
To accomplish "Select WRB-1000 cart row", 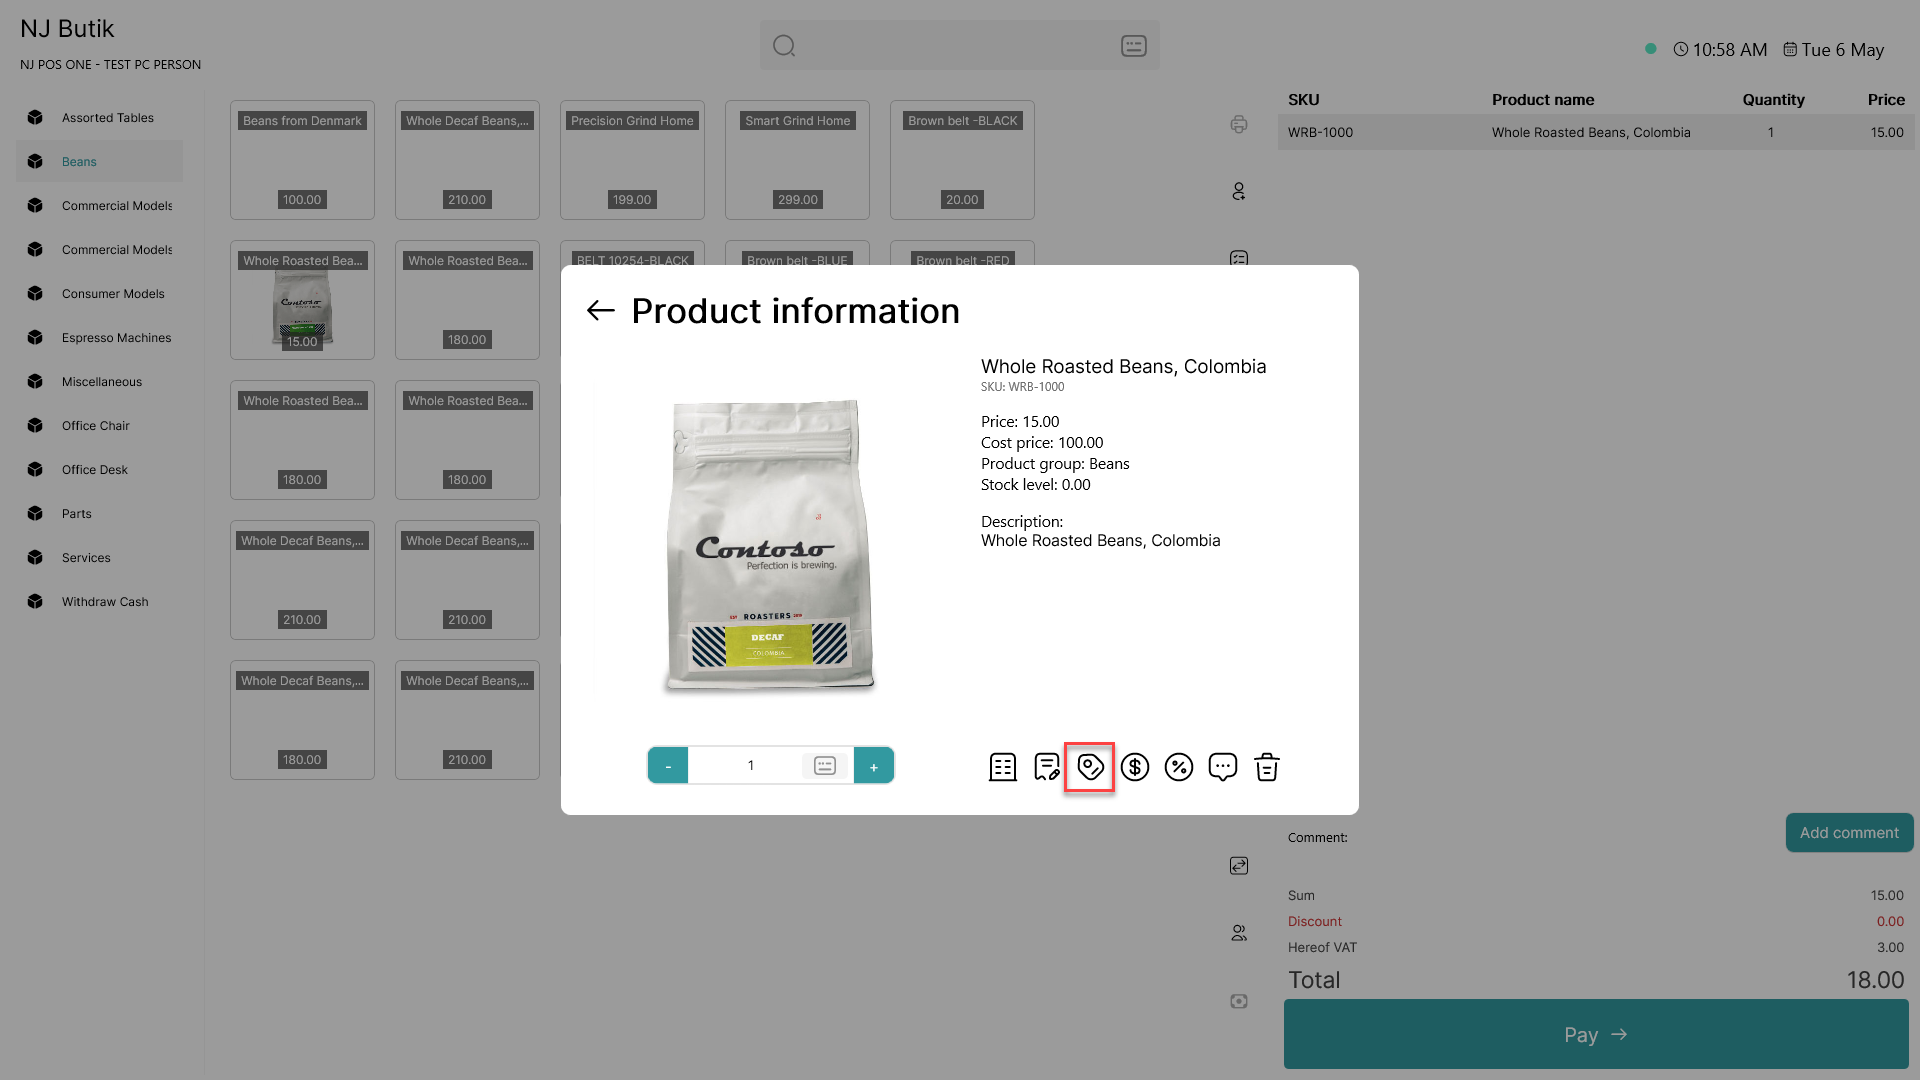I will click(1596, 132).
